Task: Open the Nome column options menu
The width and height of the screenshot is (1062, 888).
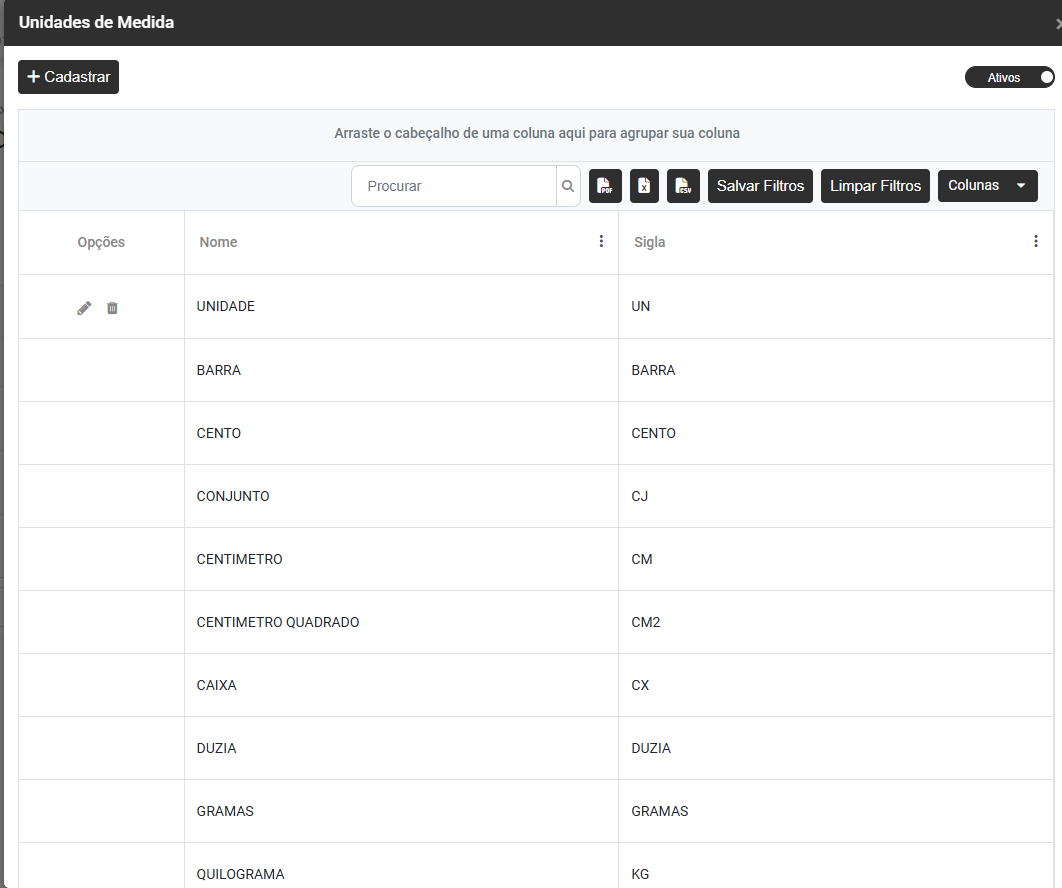Action: pos(601,241)
